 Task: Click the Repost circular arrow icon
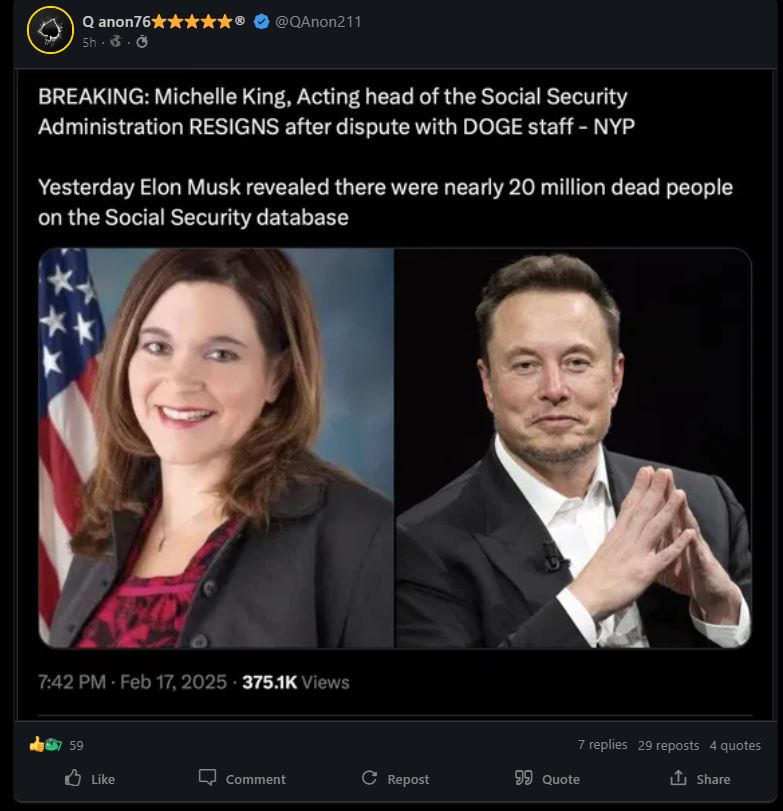point(369,778)
